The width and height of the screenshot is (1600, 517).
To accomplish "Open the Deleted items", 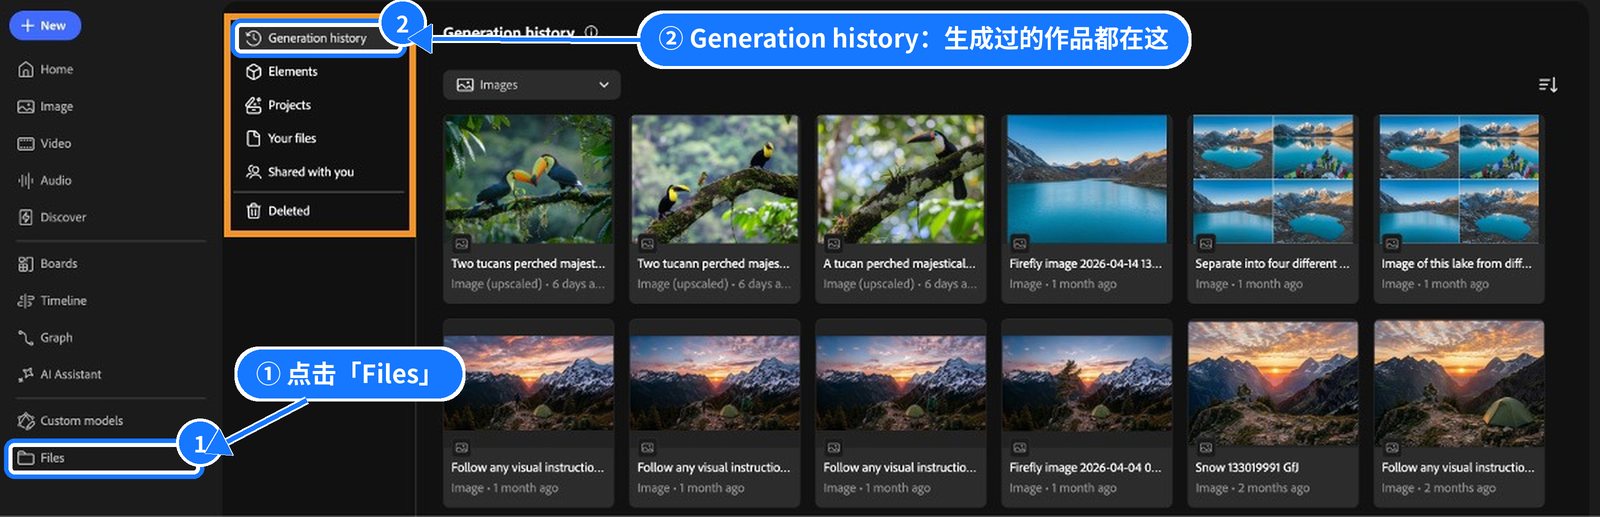I will pyautogui.click(x=278, y=211).
